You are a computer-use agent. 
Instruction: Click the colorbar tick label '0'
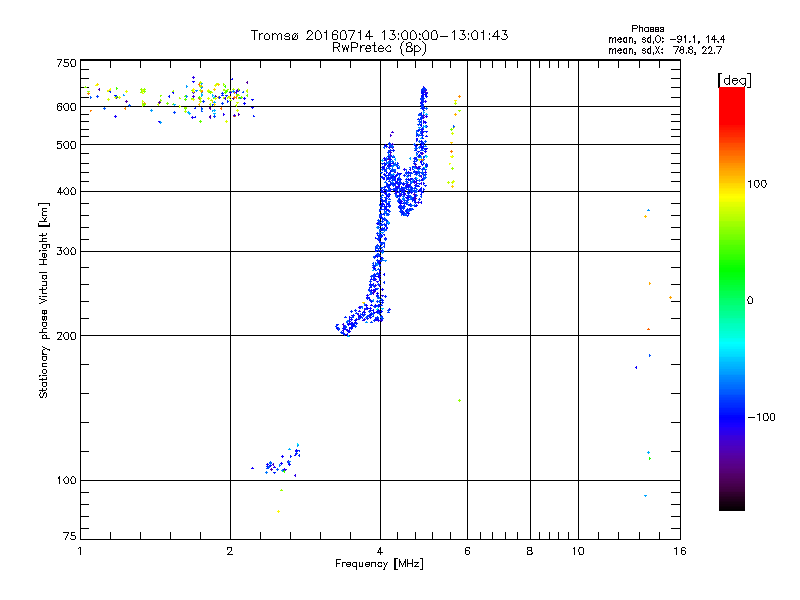pyautogui.click(x=750, y=300)
